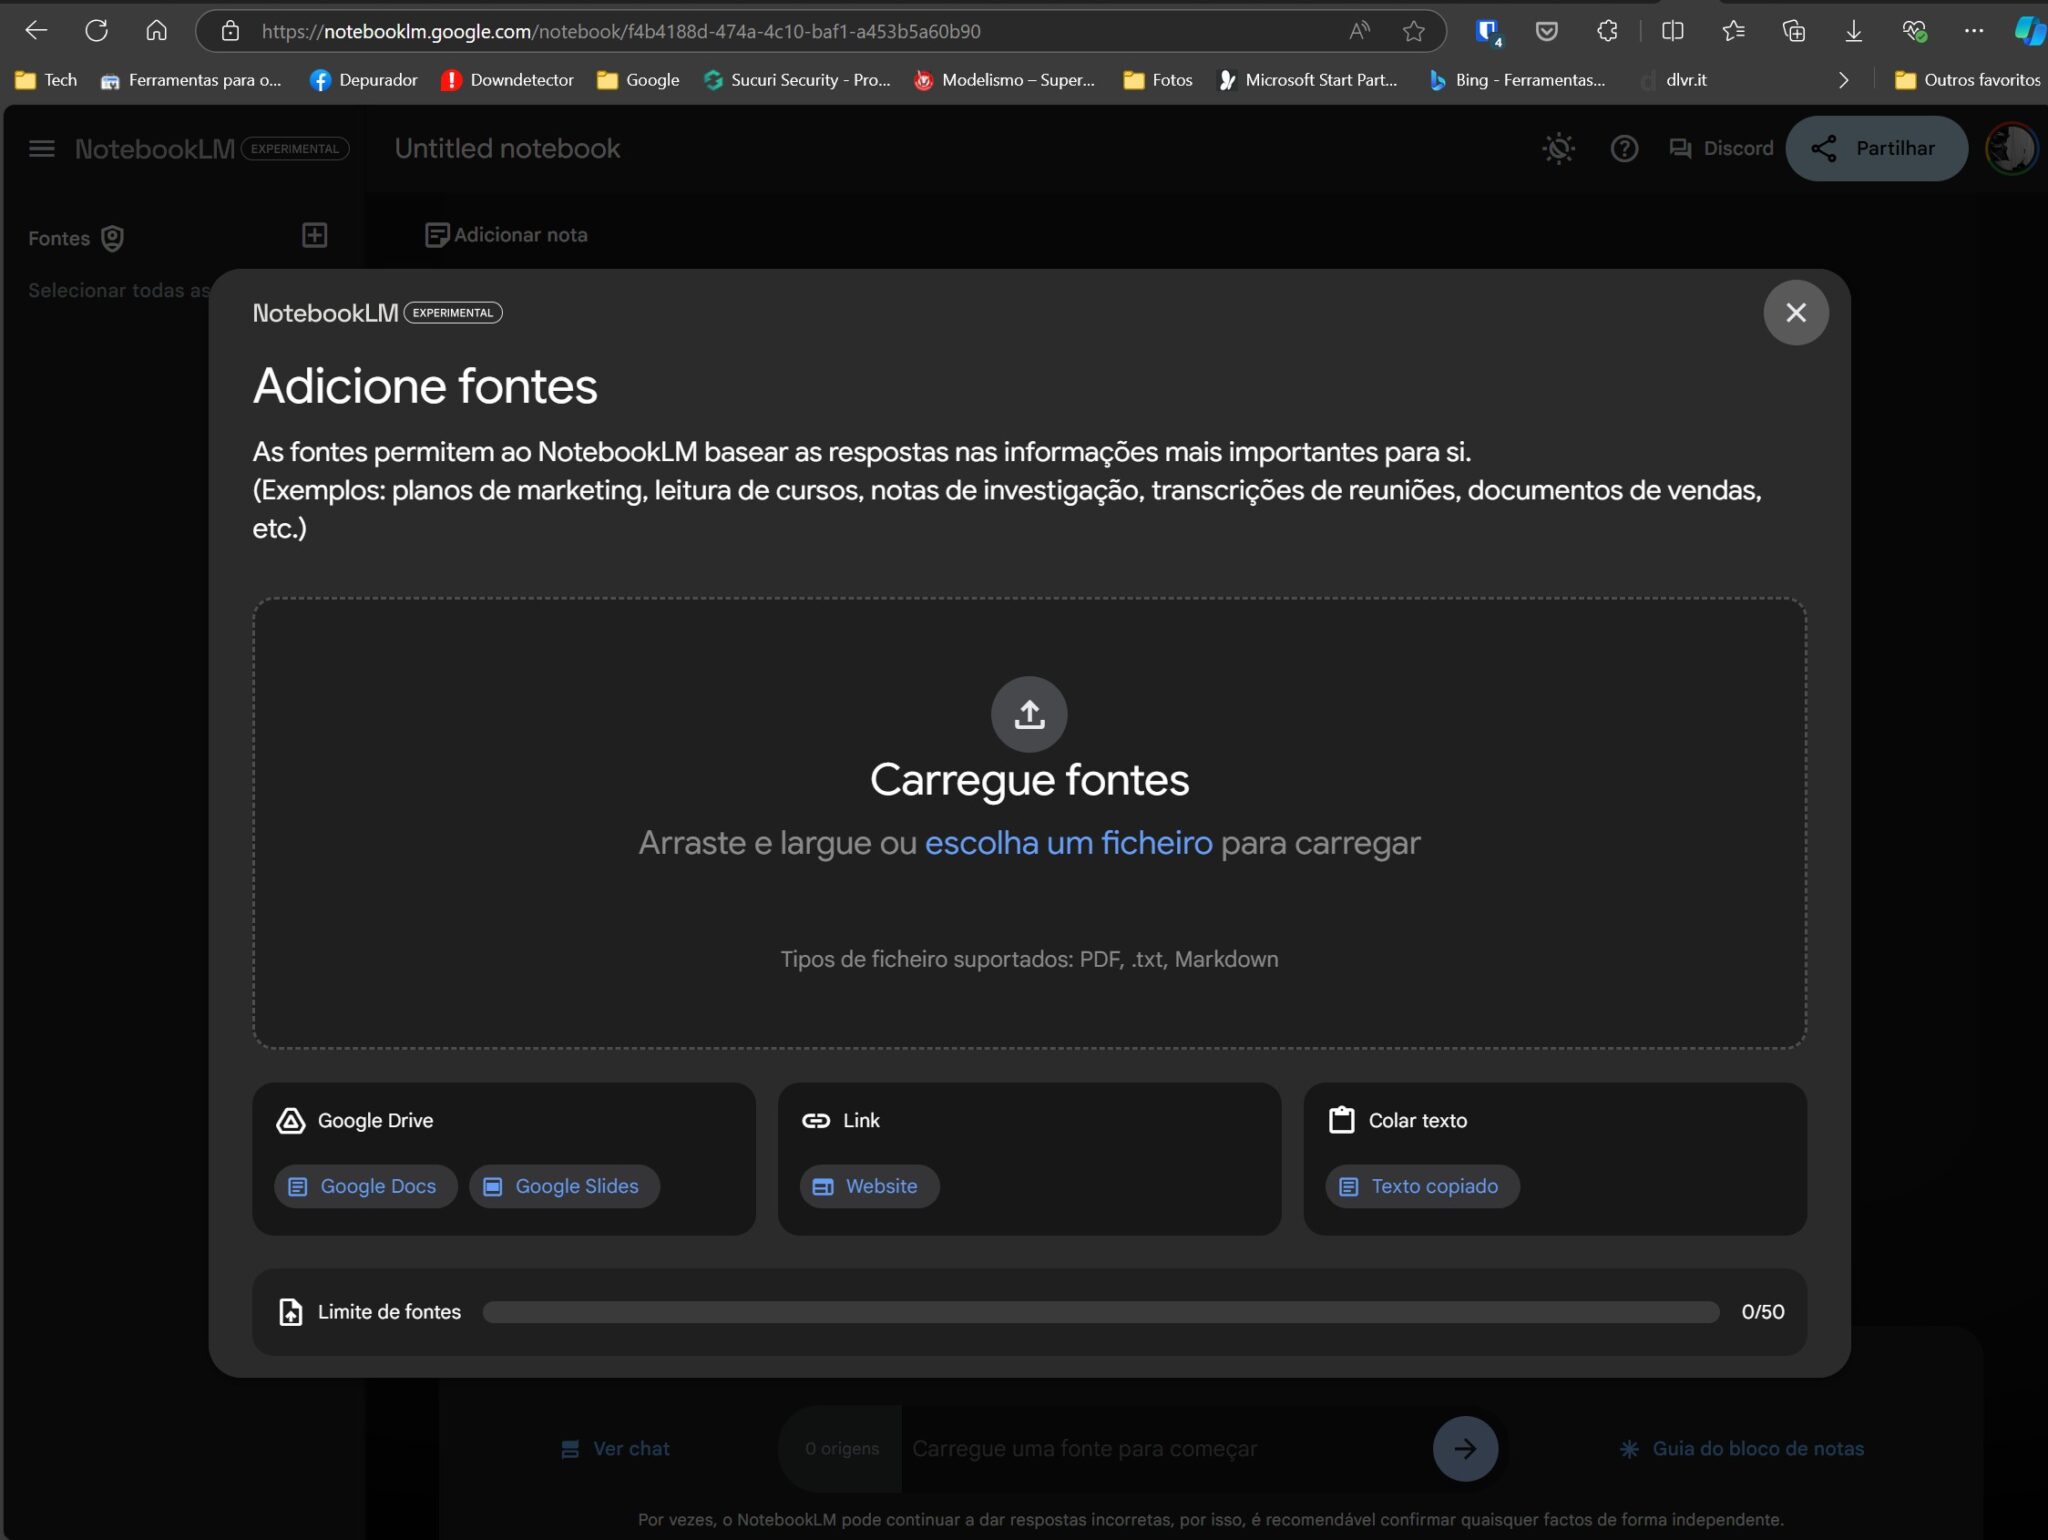The height and width of the screenshot is (1540, 2048).
Task: Click the add source plus icon beside Fontes
Action: [x=315, y=236]
